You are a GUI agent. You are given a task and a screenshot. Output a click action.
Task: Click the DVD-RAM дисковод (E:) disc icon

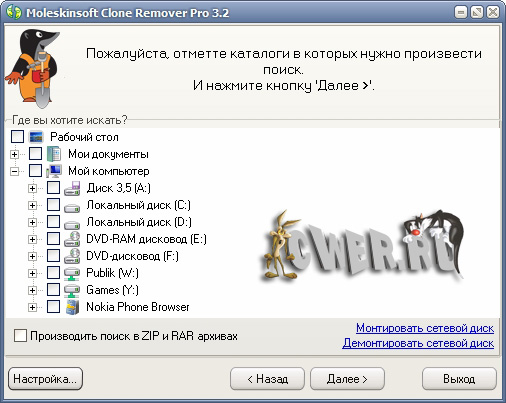pyautogui.click(x=72, y=239)
